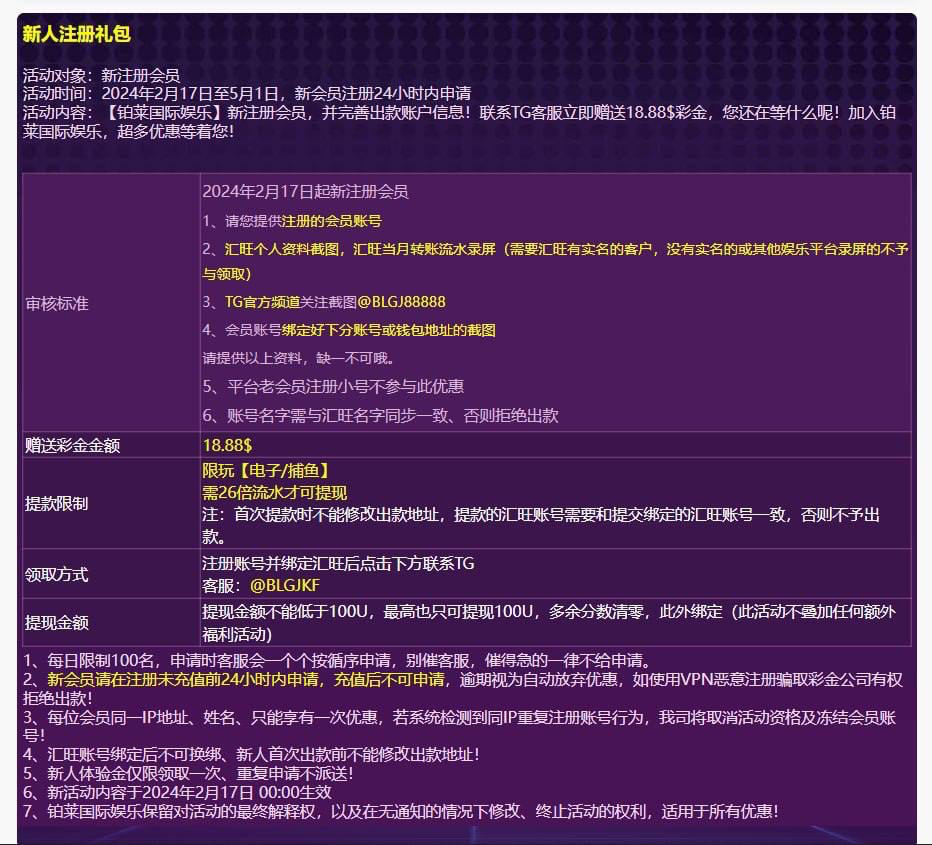Viewport: 932px width, 845px height.
Task: Click the 活动时间 date range line
Action: 246,94
